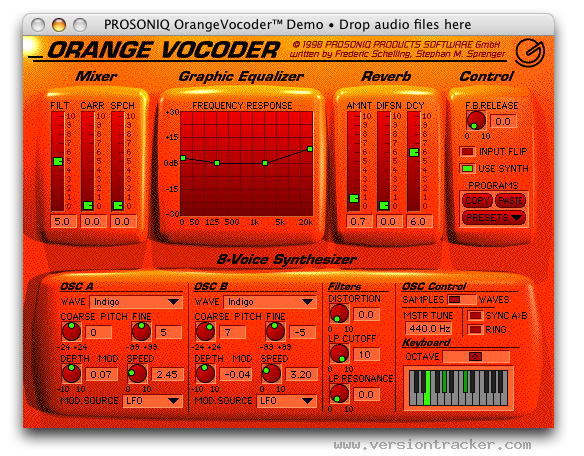Viewport: 584px width, 456px height.
Task: Click the frequency response graph area
Action: coord(247,163)
